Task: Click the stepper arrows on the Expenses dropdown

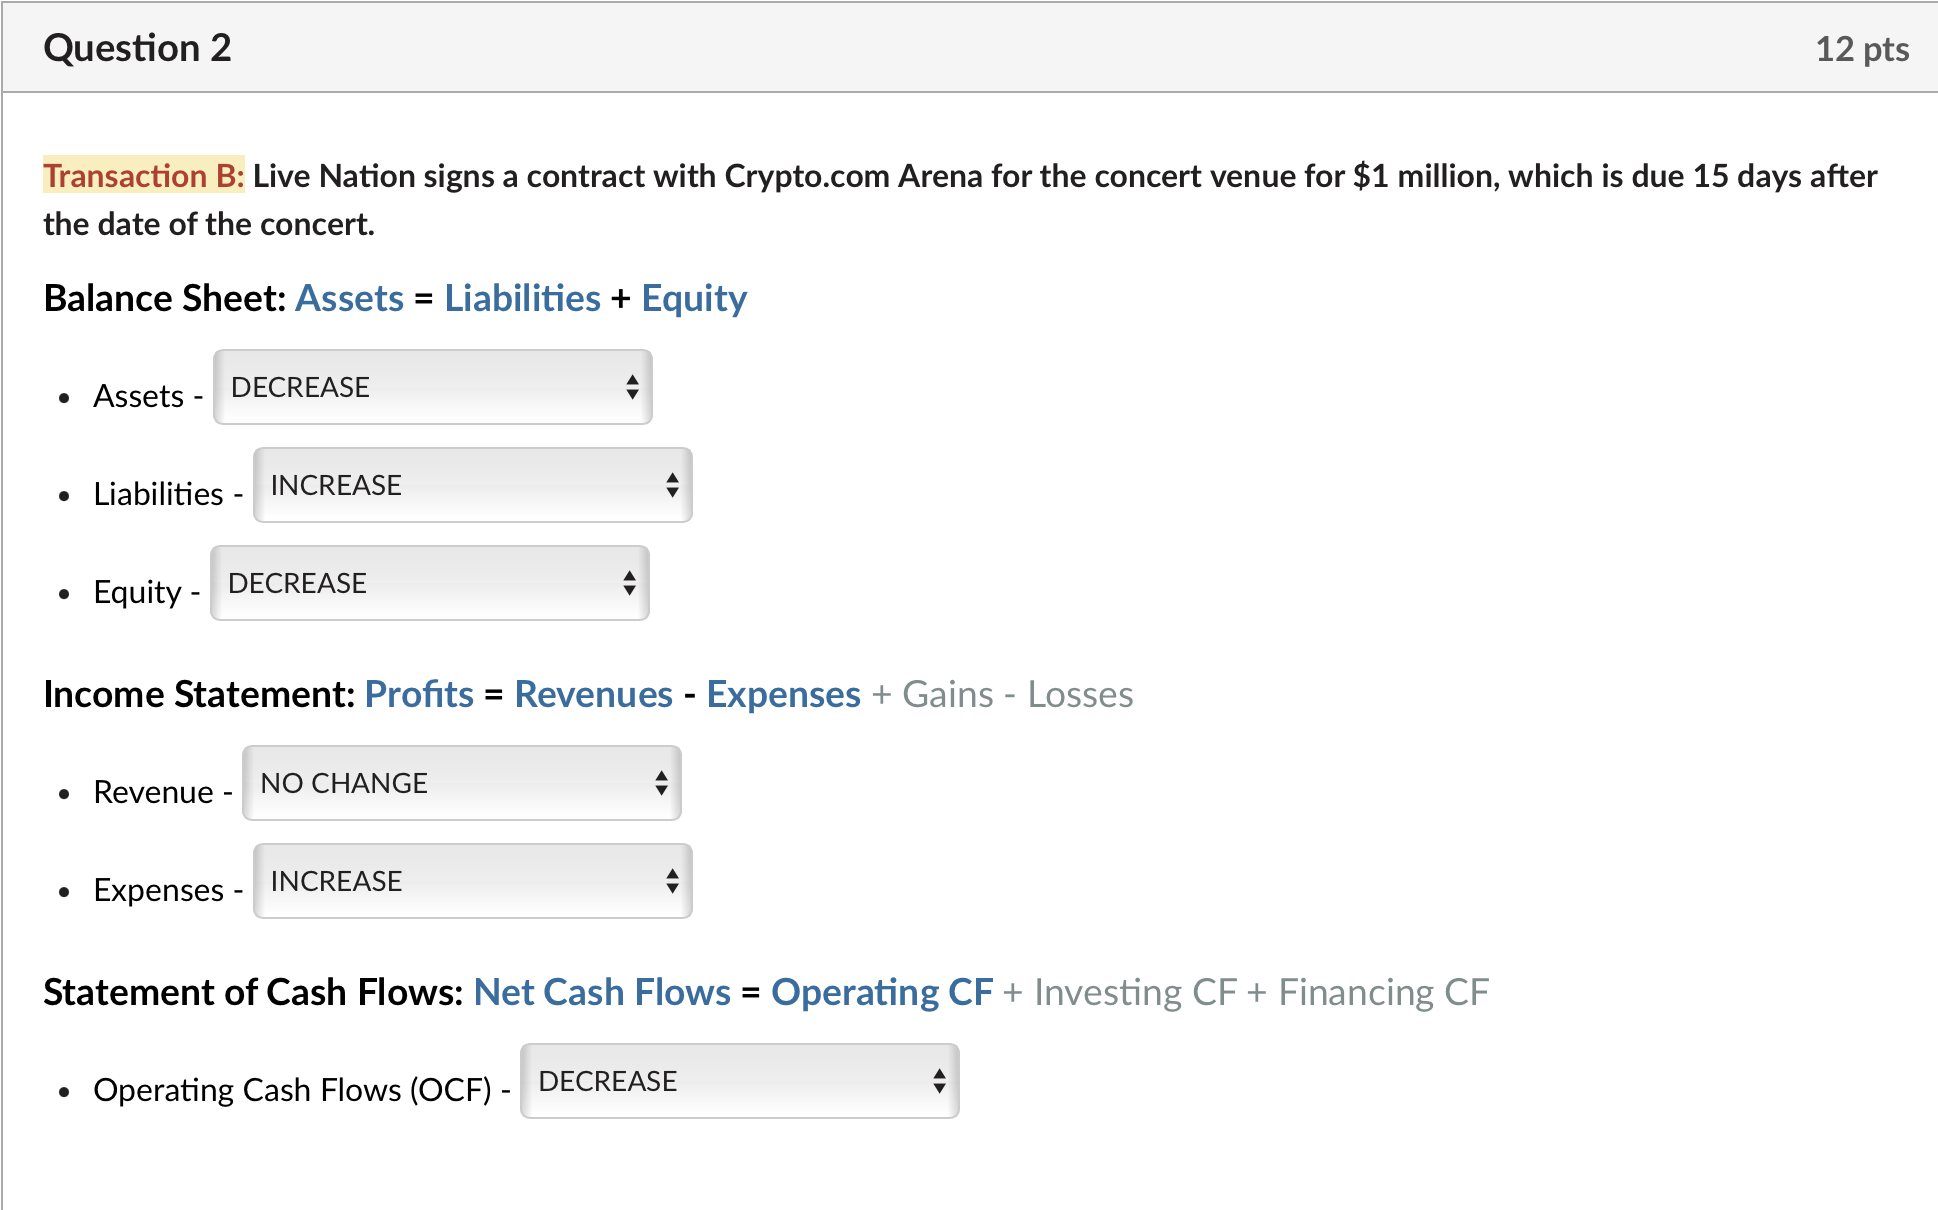Action: 675,881
